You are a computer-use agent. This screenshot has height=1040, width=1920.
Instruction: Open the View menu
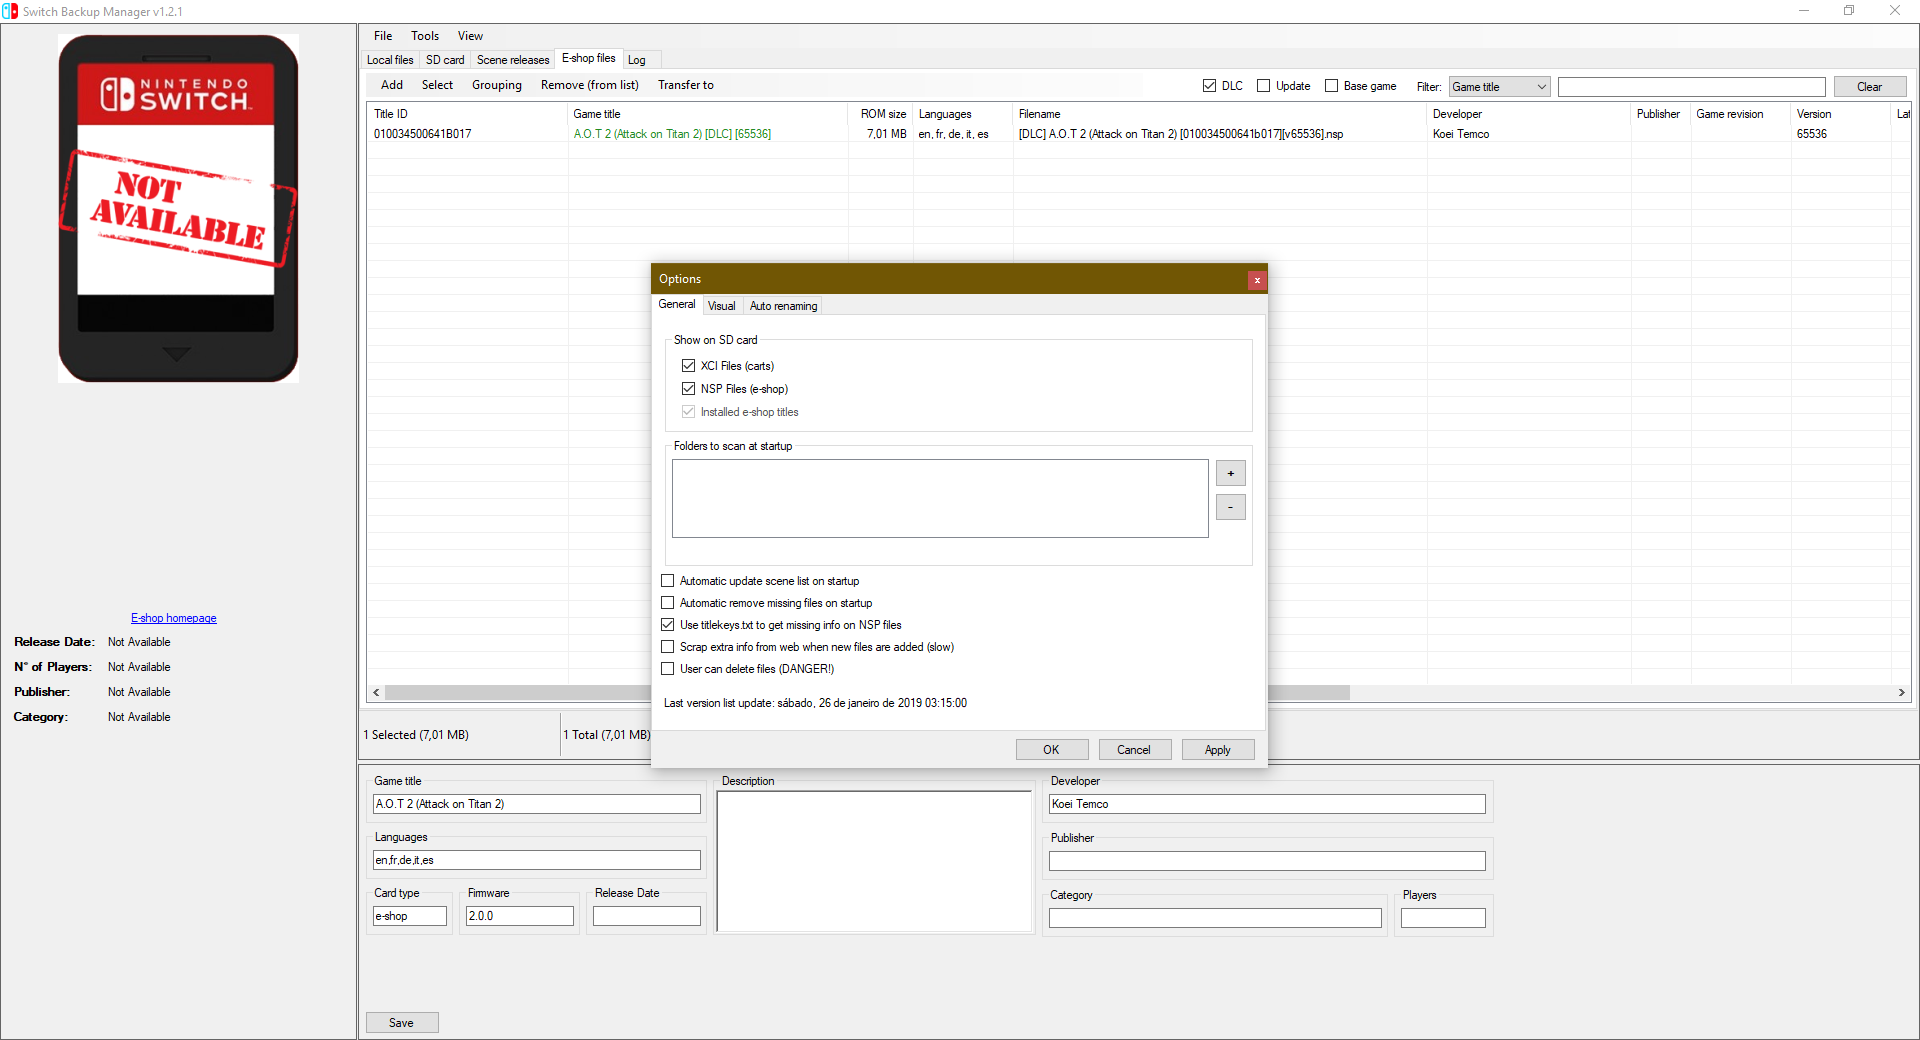click(470, 36)
